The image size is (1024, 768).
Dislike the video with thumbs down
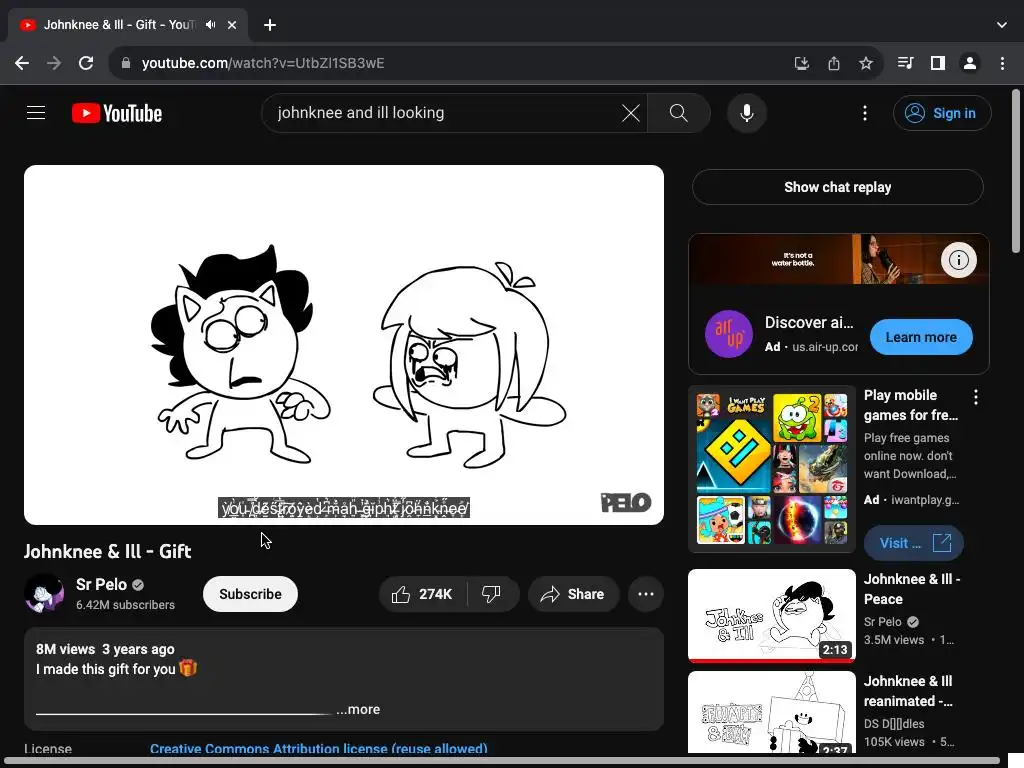(491, 594)
